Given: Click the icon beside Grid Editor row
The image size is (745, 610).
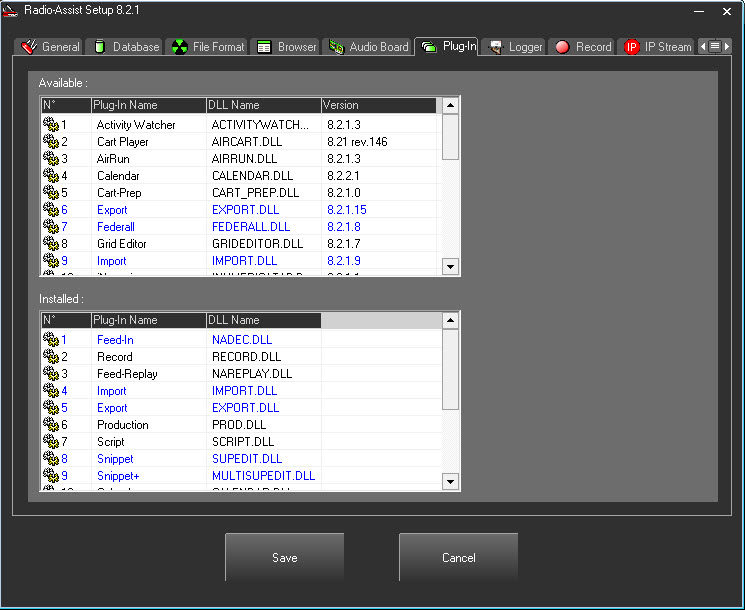Looking at the screenshot, I should [50, 244].
